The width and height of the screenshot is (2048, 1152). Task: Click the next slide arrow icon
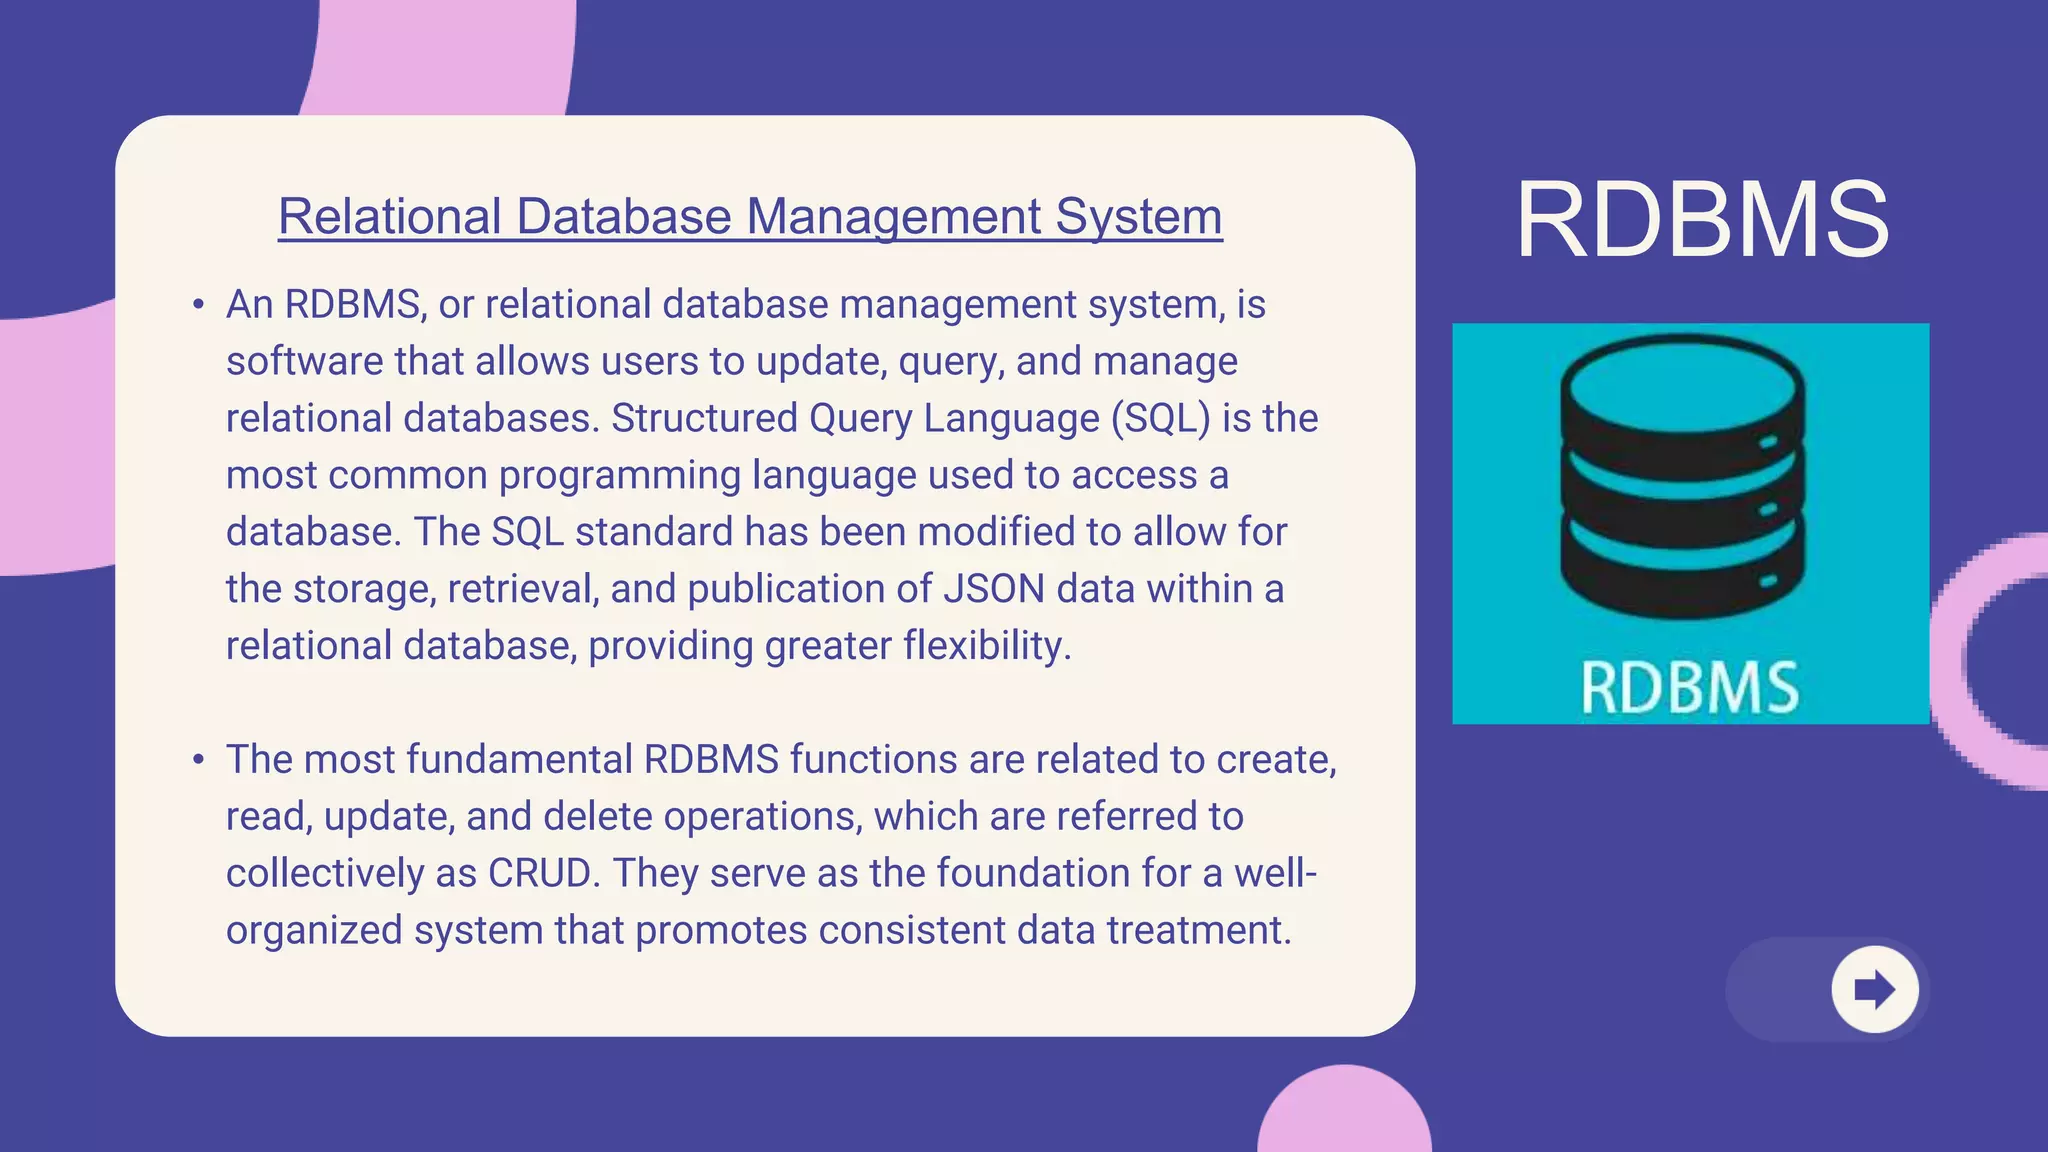(1874, 989)
